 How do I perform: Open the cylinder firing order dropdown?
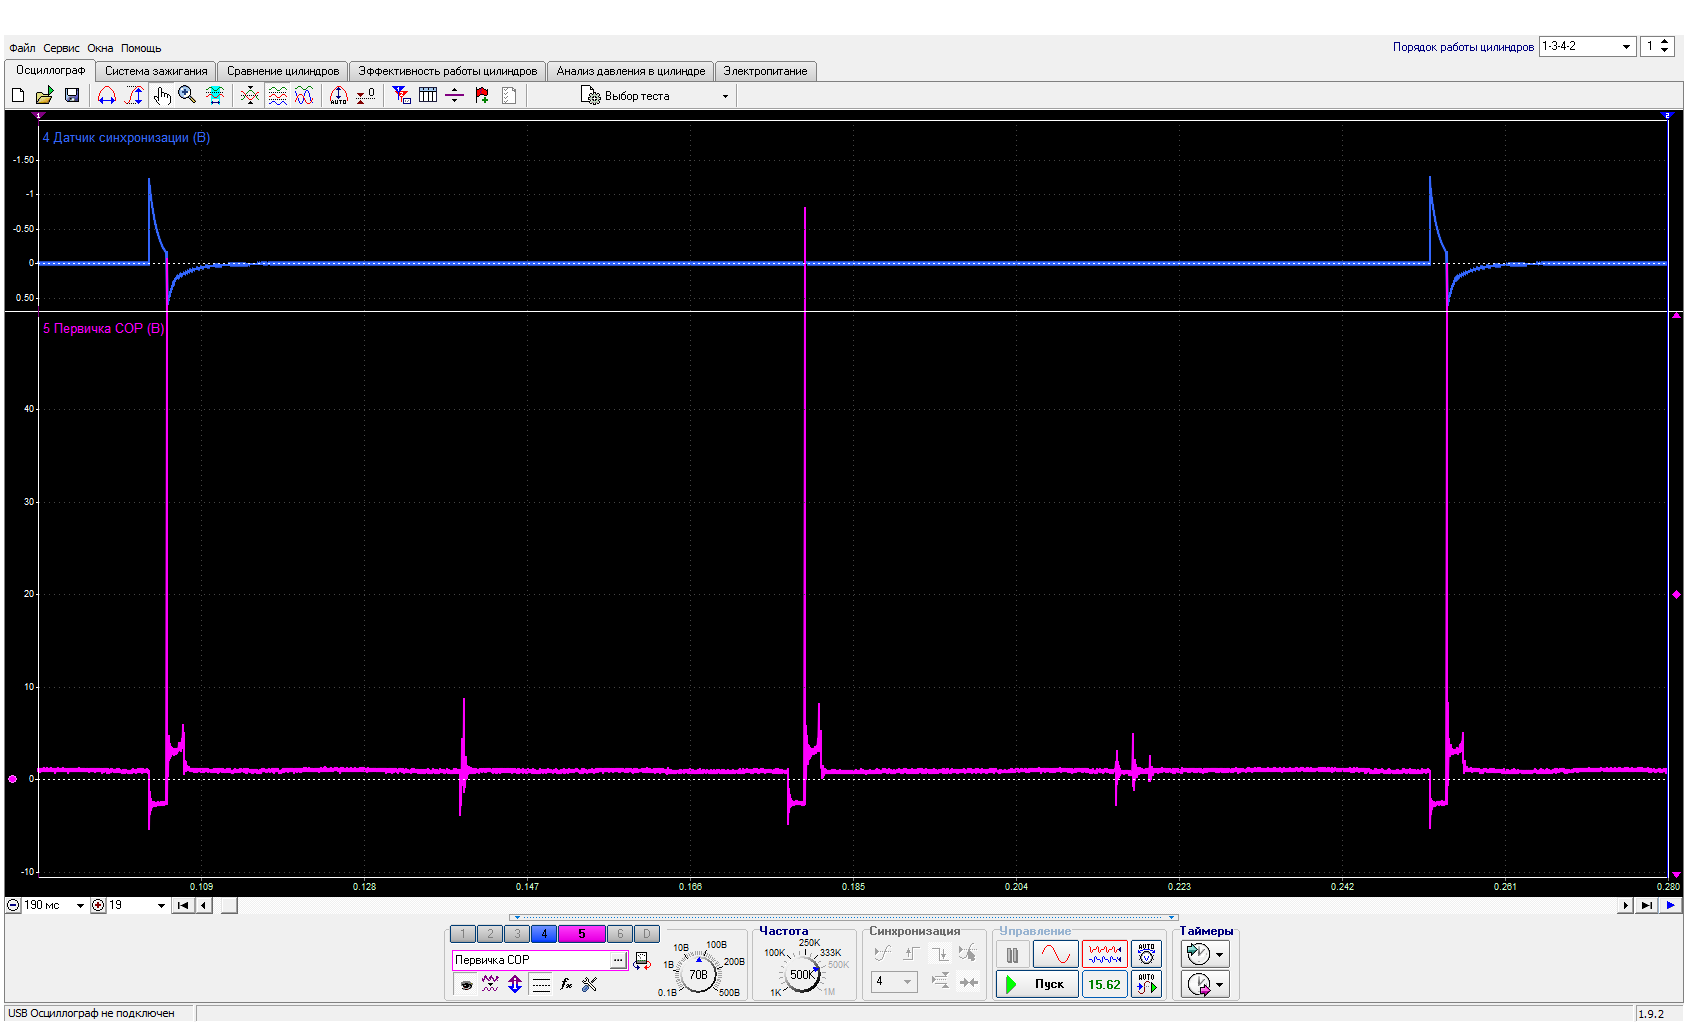pyautogui.click(x=1587, y=46)
